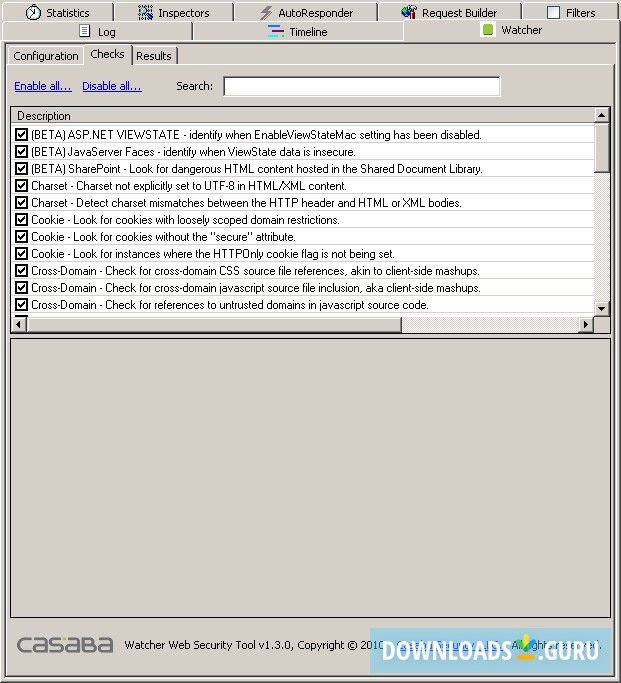This screenshot has width=621, height=683.
Task: Uncheck Charset not explicitly set to UTF-8
Action: [21, 186]
